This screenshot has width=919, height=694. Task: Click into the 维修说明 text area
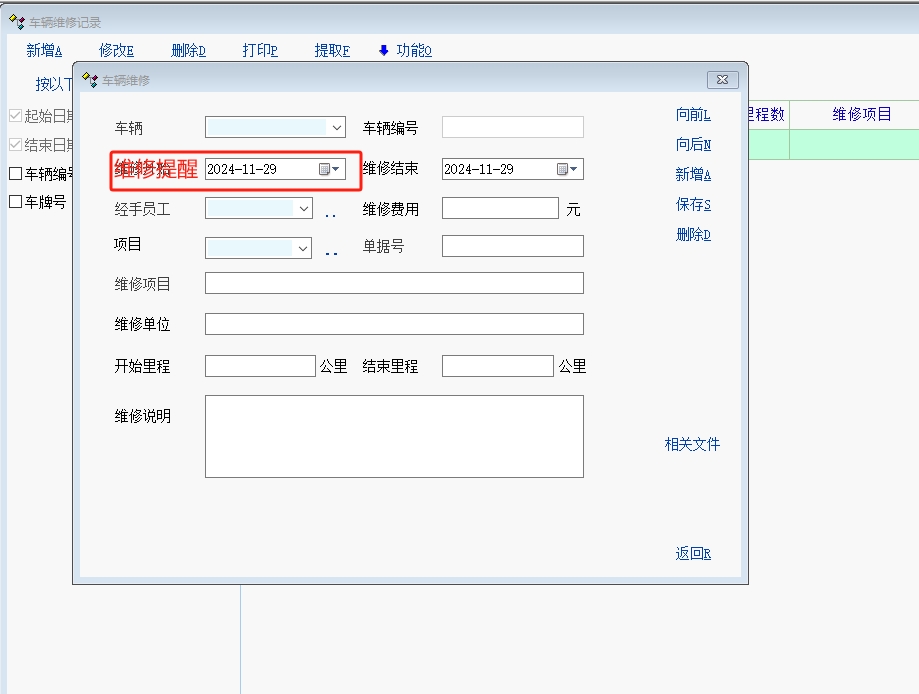tap(394, 436)
